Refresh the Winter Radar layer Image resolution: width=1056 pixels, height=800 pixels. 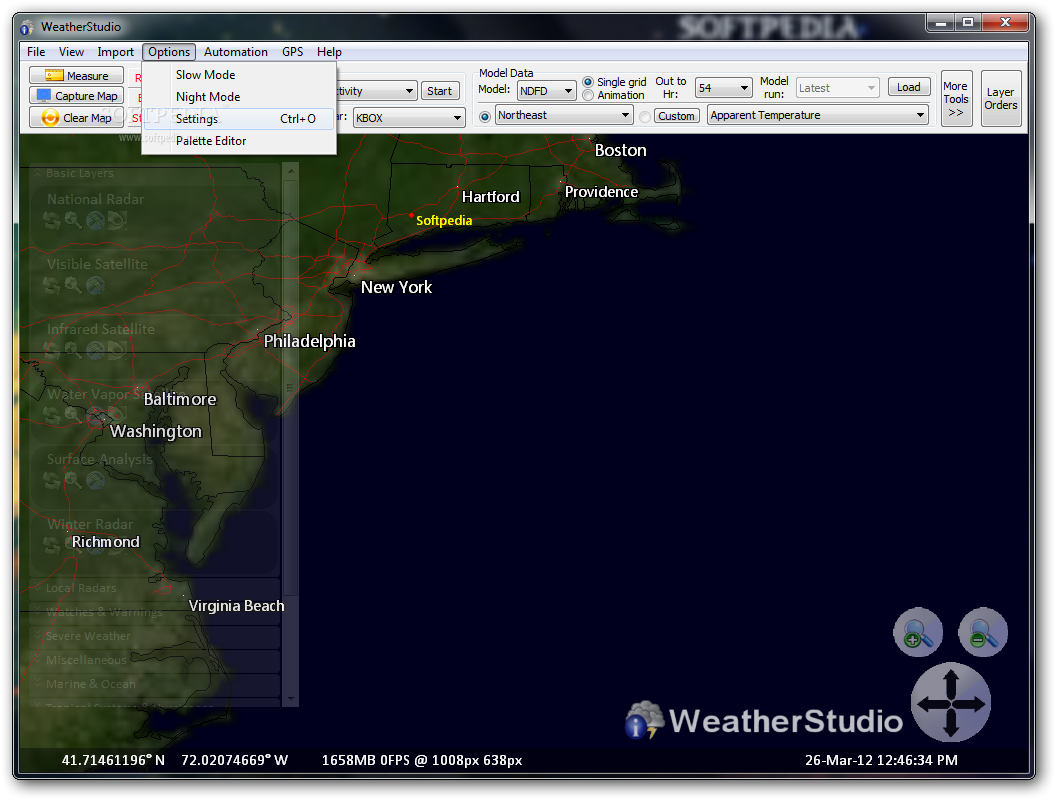coord(51,545)
